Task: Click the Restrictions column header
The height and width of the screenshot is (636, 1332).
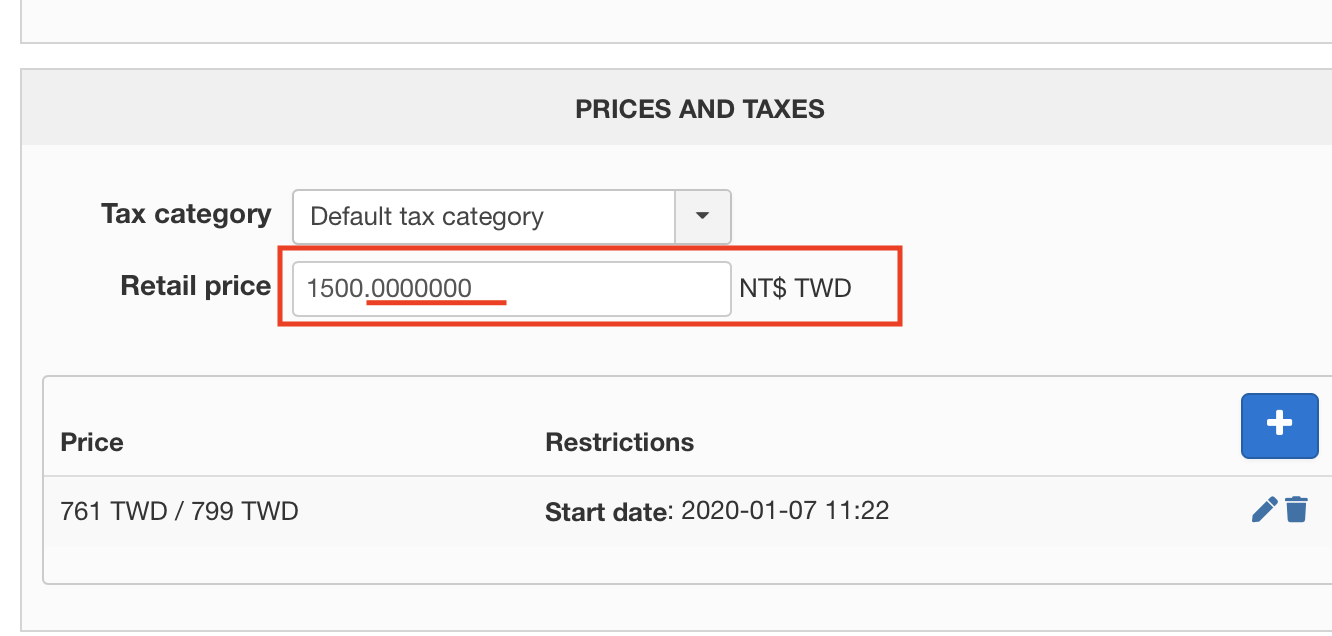Action: point(619,442)
